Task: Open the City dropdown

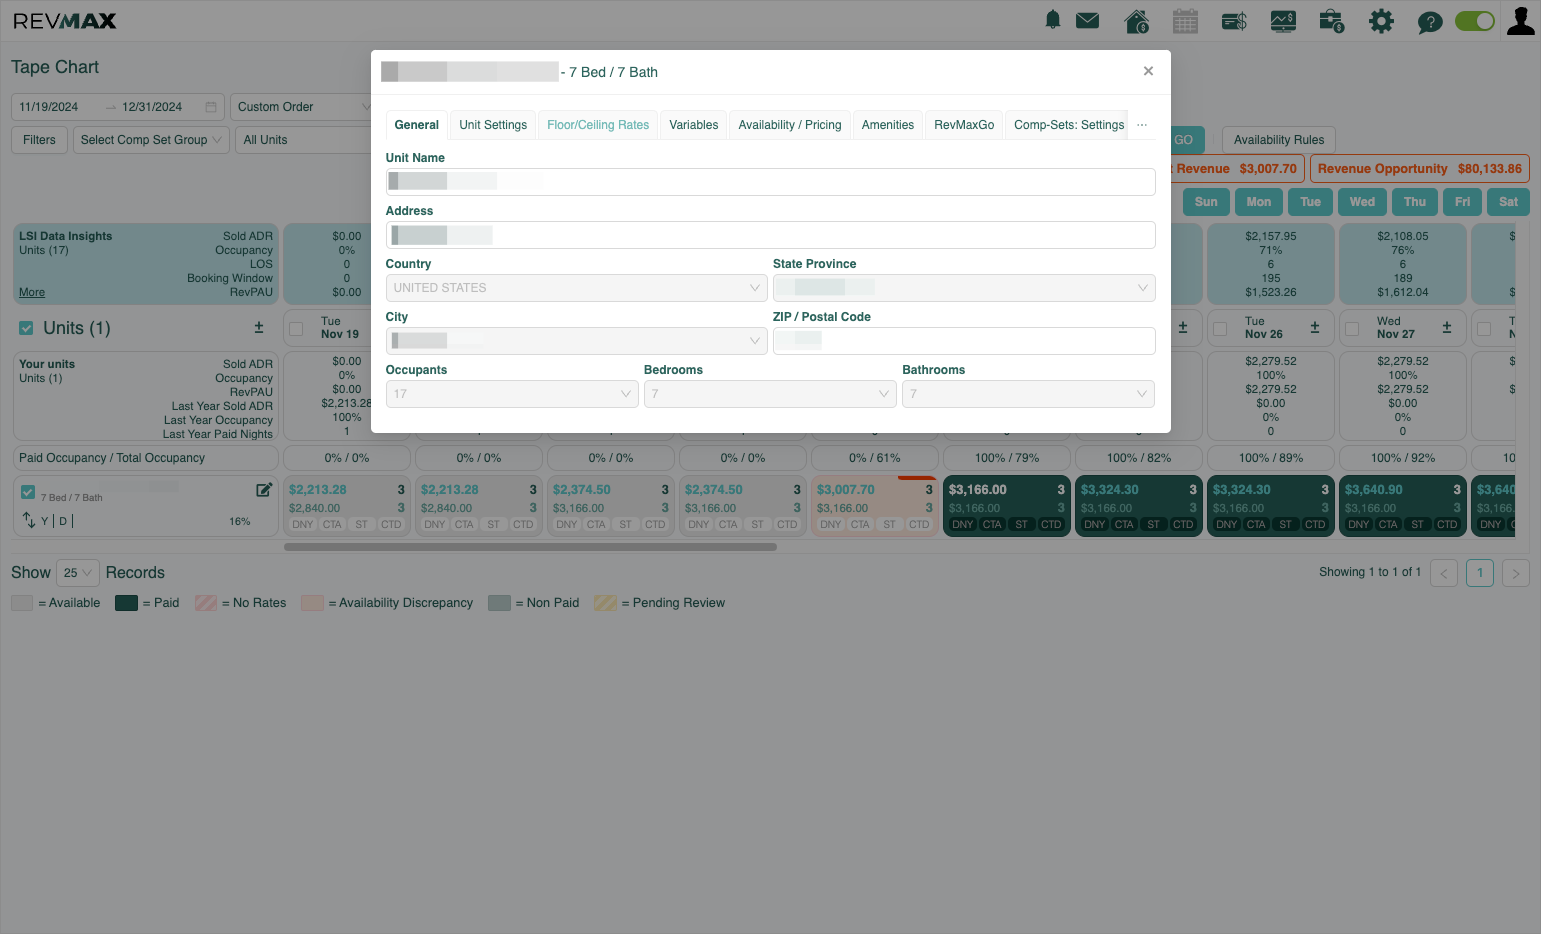Action: pos(576,341)
